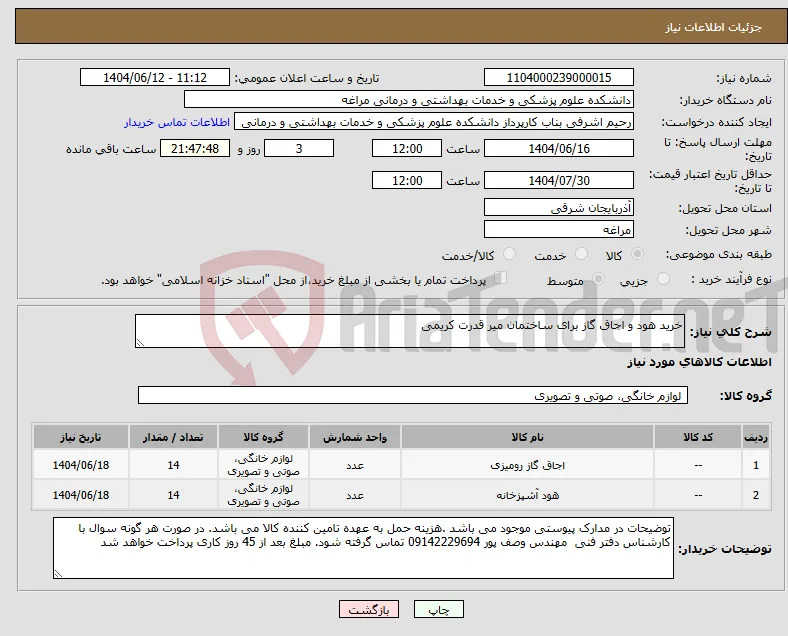Click the اطلاعات کالاهای مورد نیاز heading

pos(699,362)
